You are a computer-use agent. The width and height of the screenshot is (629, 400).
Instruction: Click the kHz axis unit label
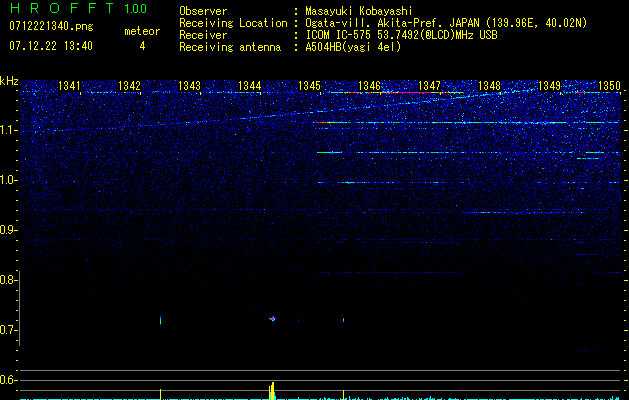click(9, 80)
